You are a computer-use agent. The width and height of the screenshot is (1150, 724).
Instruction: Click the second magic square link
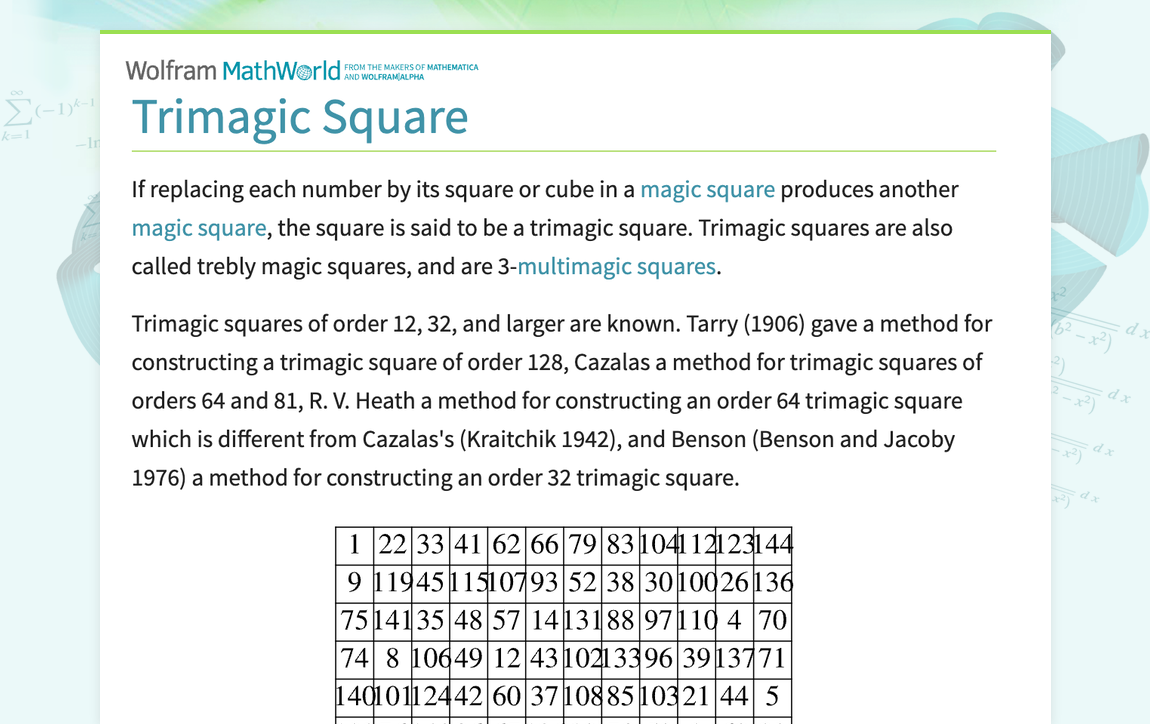pyautogui.click(x=199, y=227)
